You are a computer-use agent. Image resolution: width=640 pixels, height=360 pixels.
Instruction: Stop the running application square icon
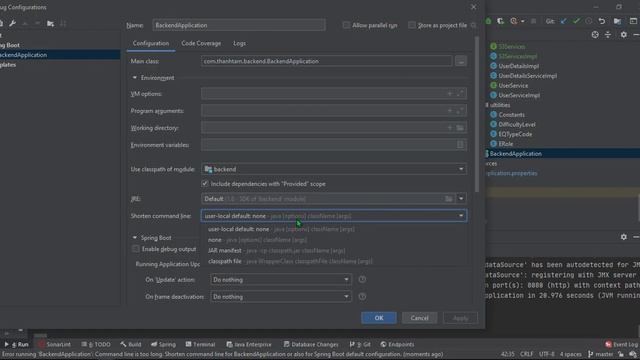[533, 21]
